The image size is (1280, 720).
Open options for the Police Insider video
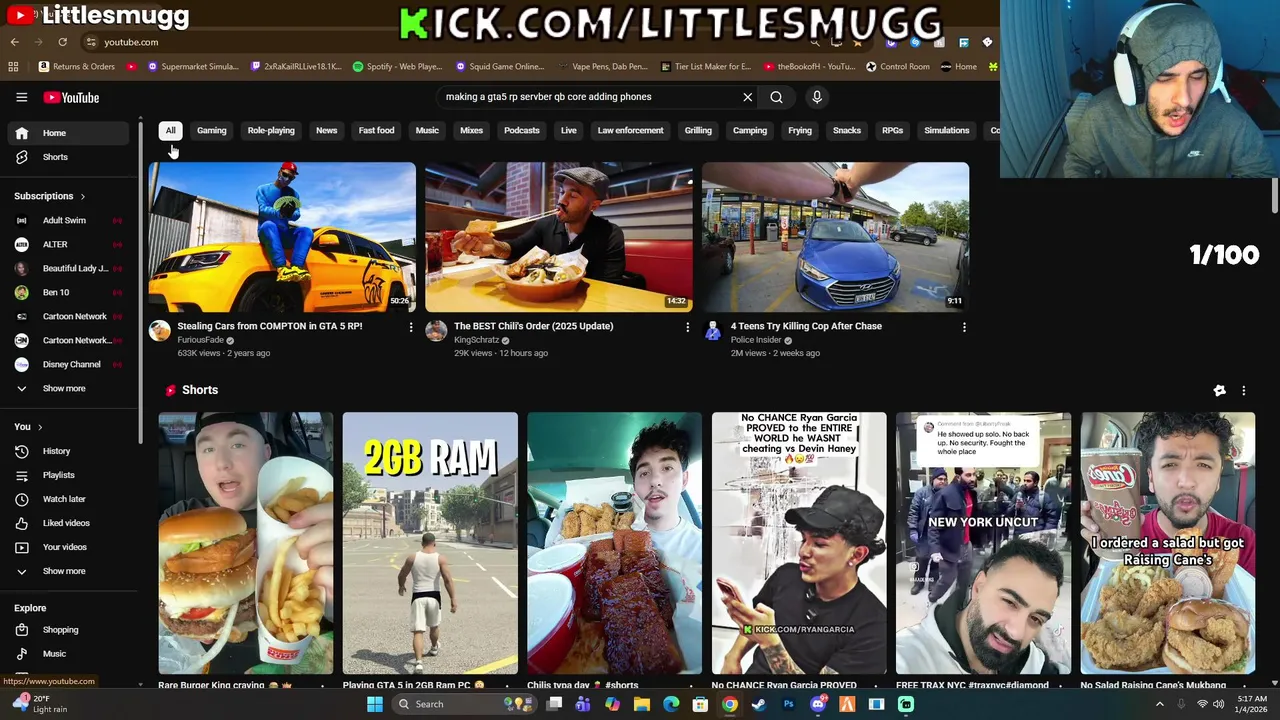(x=964, y=327)
